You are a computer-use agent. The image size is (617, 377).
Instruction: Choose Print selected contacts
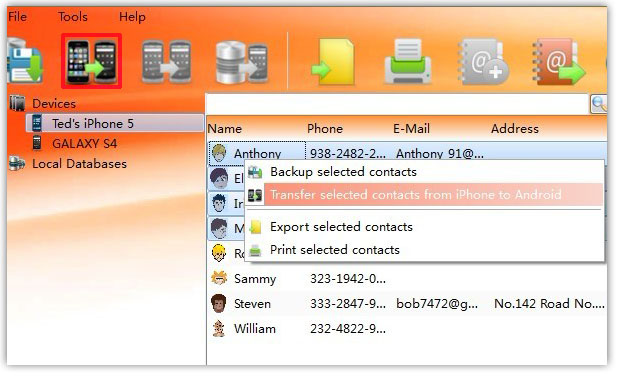coord(335,250)
